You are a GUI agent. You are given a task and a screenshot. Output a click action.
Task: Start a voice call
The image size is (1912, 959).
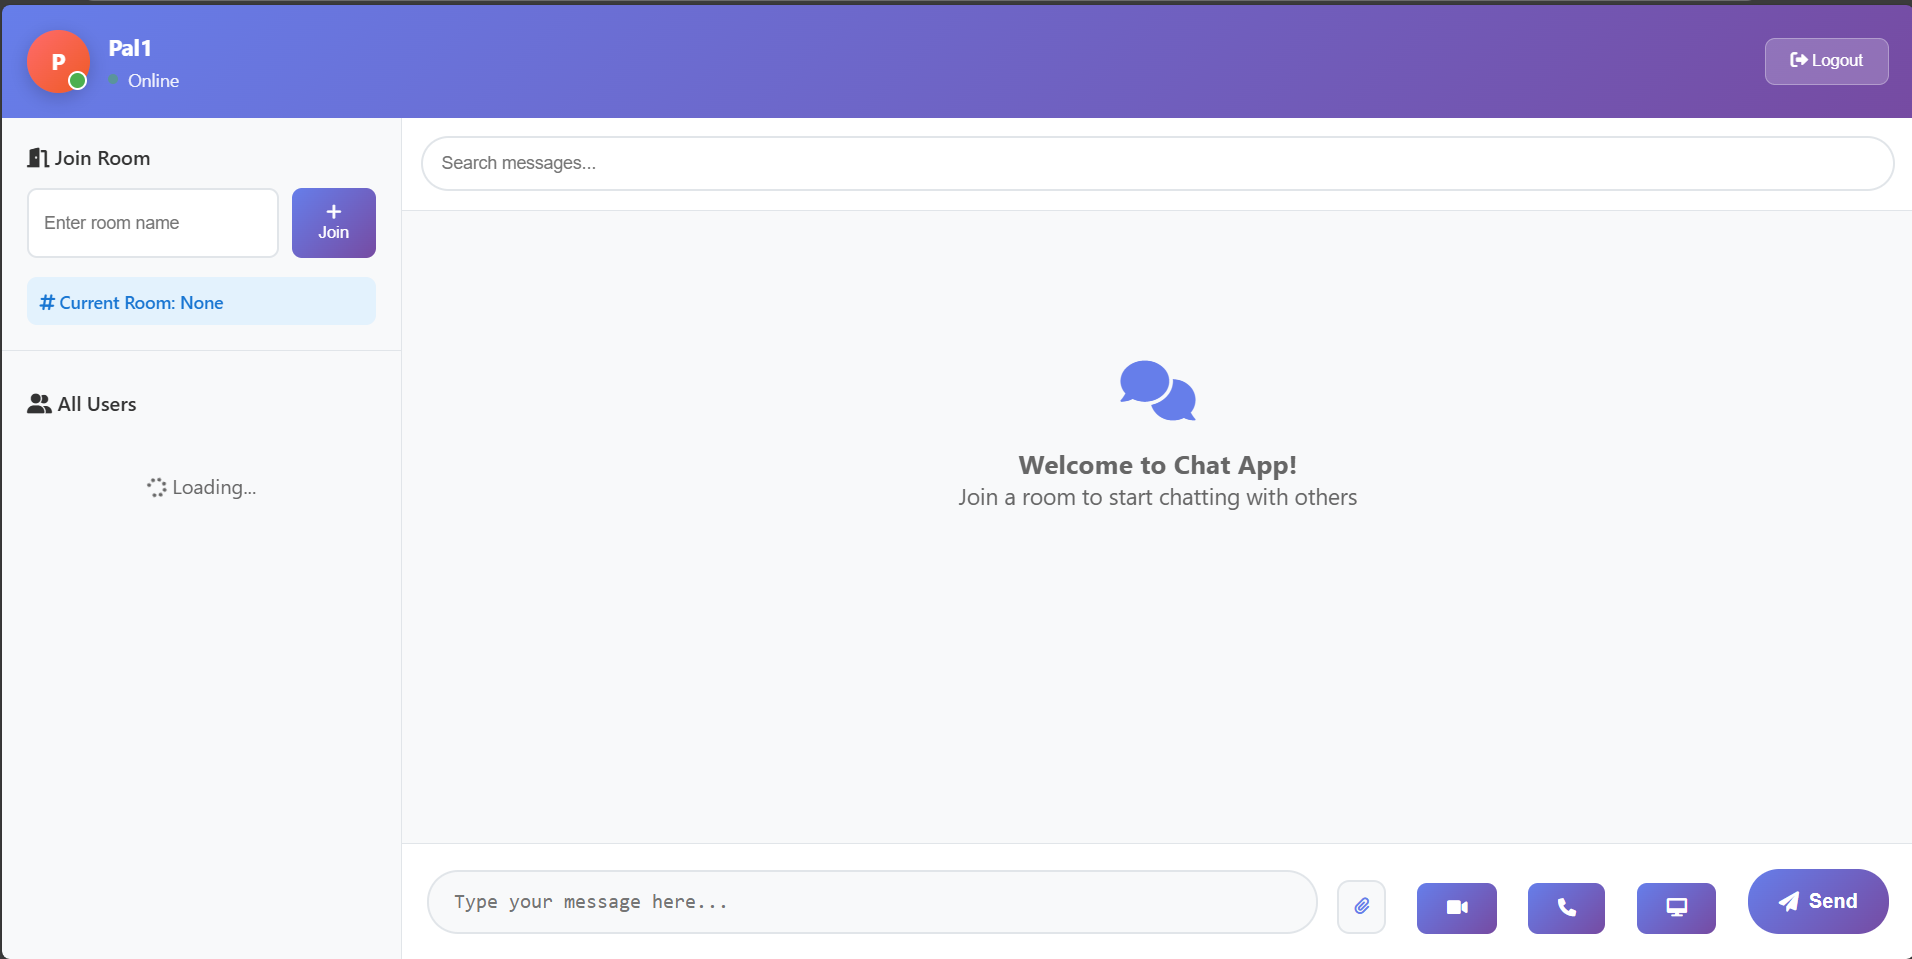tap(1566, 907)
